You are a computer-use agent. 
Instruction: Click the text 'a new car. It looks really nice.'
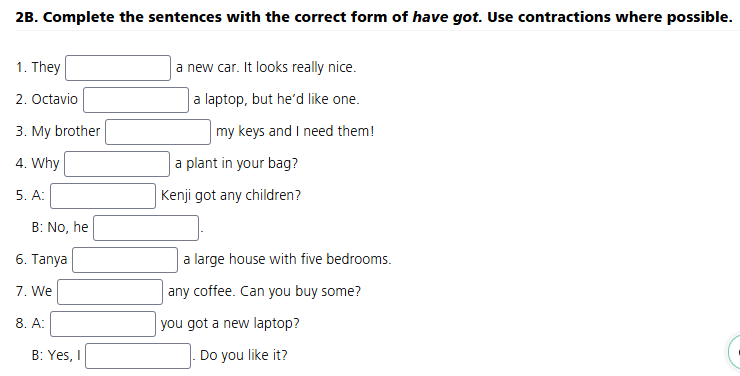coord(266,67)
